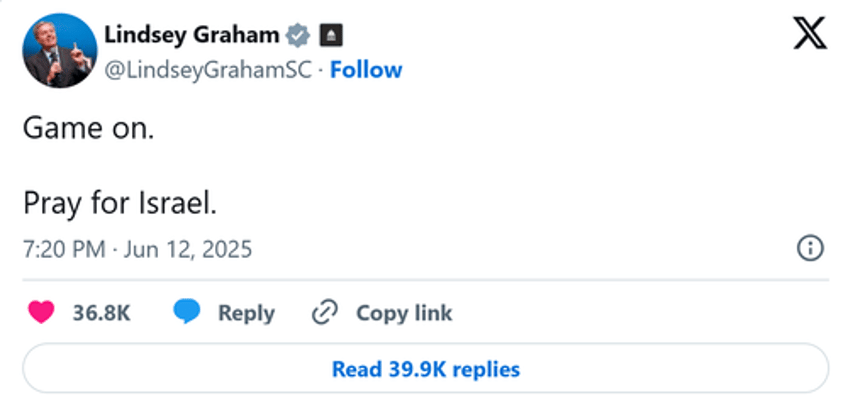Select the Reply label
Screen dimensions: 848x400
[x=246, y=314]
